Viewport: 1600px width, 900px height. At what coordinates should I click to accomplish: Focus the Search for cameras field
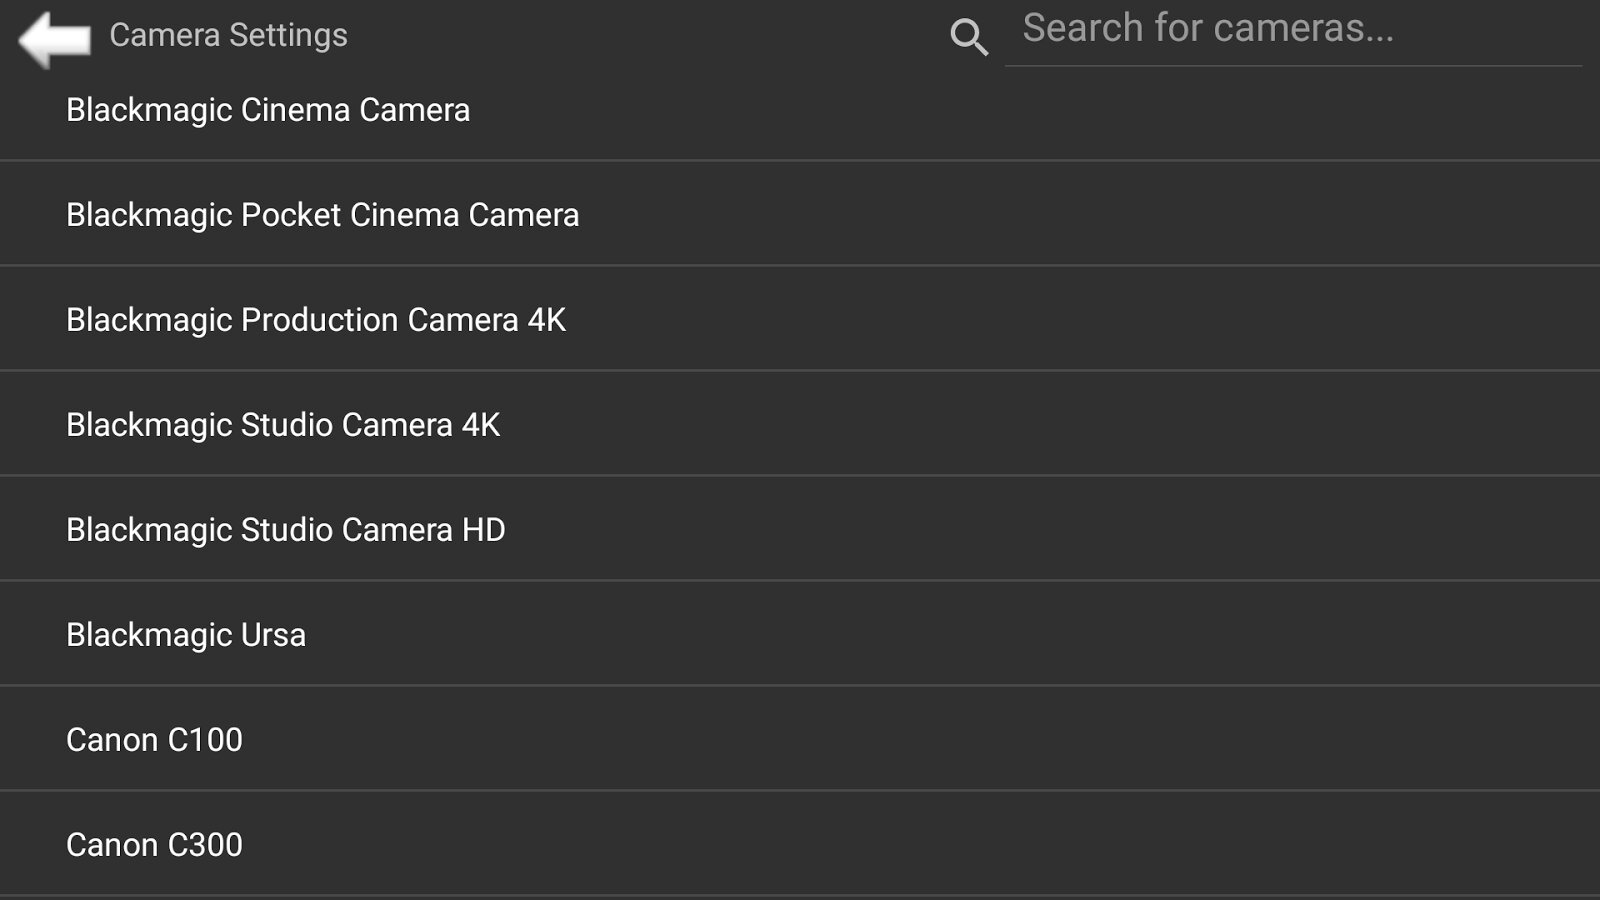click(1290, 30)
